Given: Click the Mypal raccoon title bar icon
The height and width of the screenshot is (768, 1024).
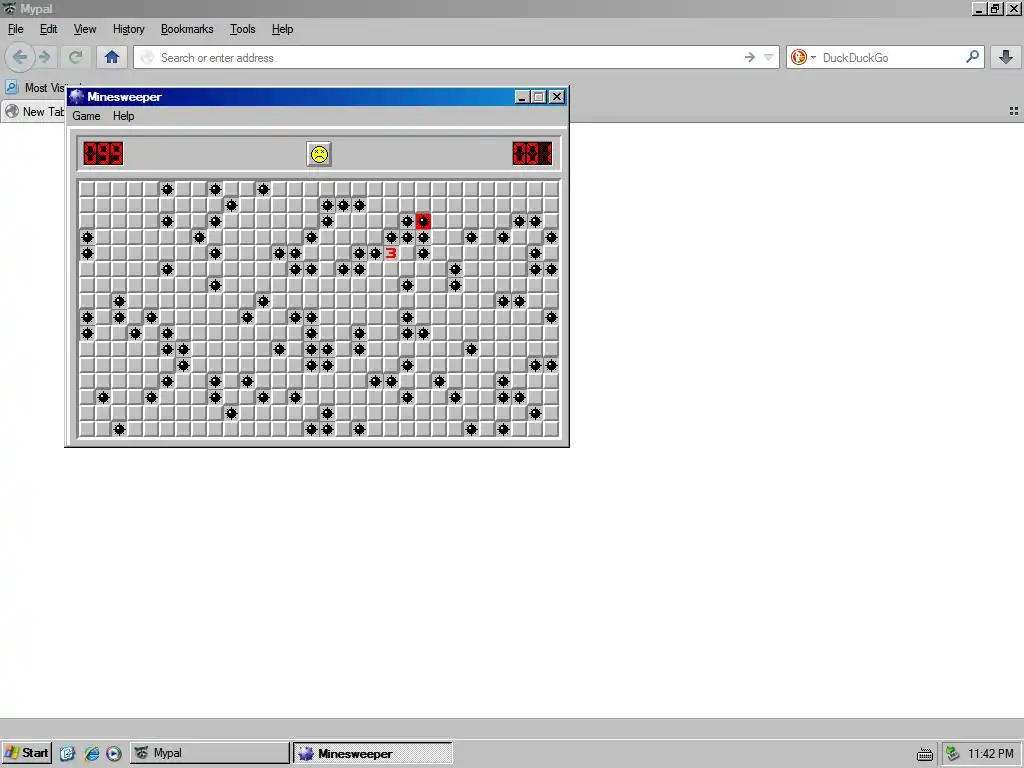Looking at the screenshot, I should pos(9,8).
